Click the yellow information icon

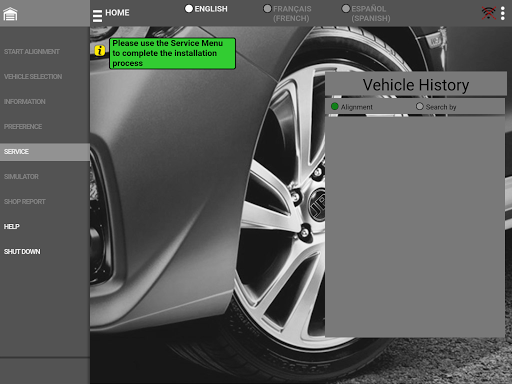point(100,50)
